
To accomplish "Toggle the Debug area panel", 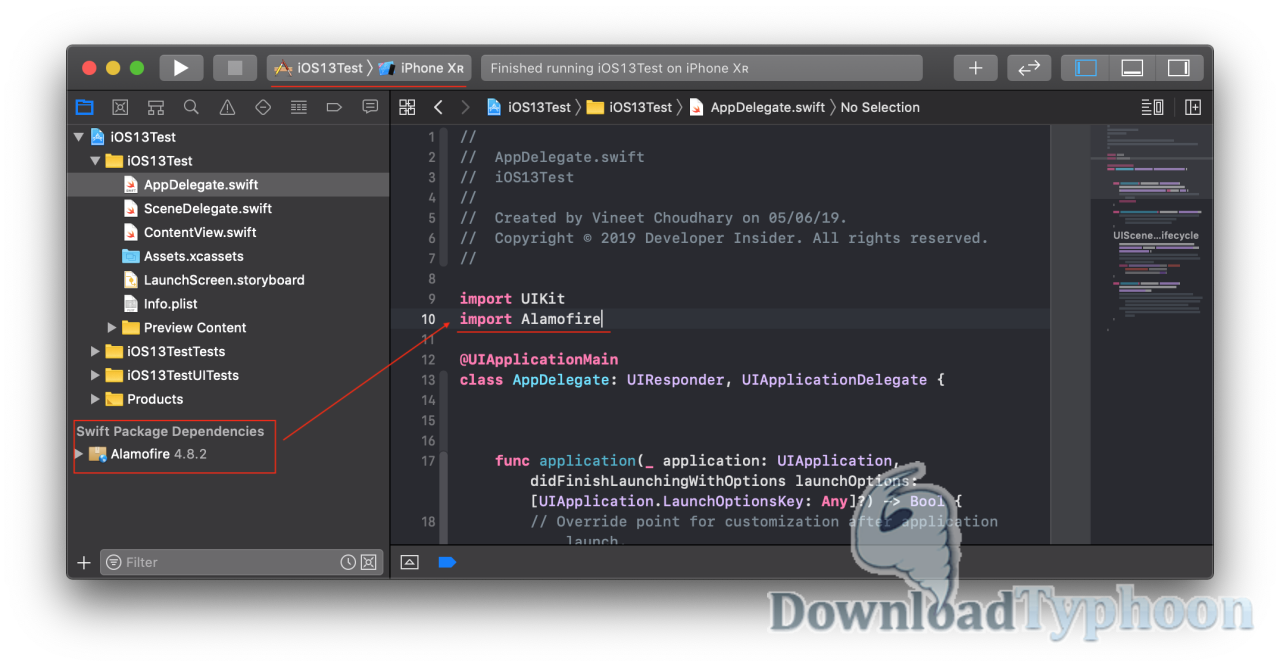I will (1133, 68).
